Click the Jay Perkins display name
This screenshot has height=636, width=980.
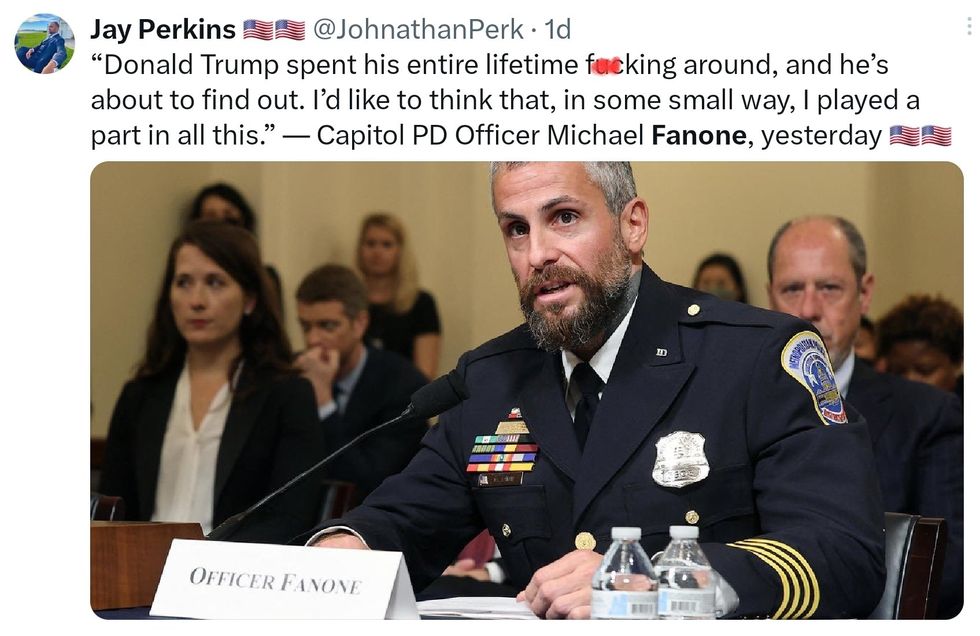163,29
